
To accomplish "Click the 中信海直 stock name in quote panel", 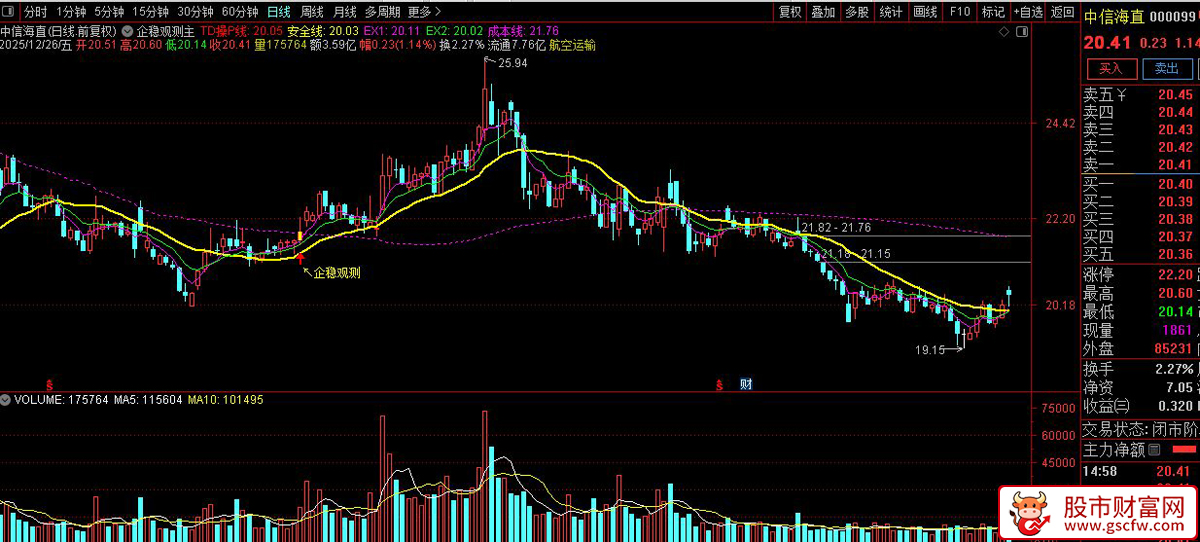I will [x=1113, y=16].
